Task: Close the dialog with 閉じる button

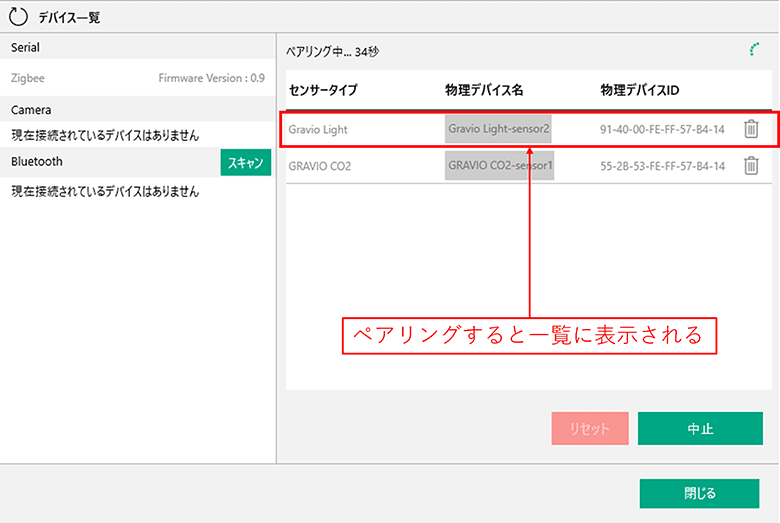Action: [699, 493]
